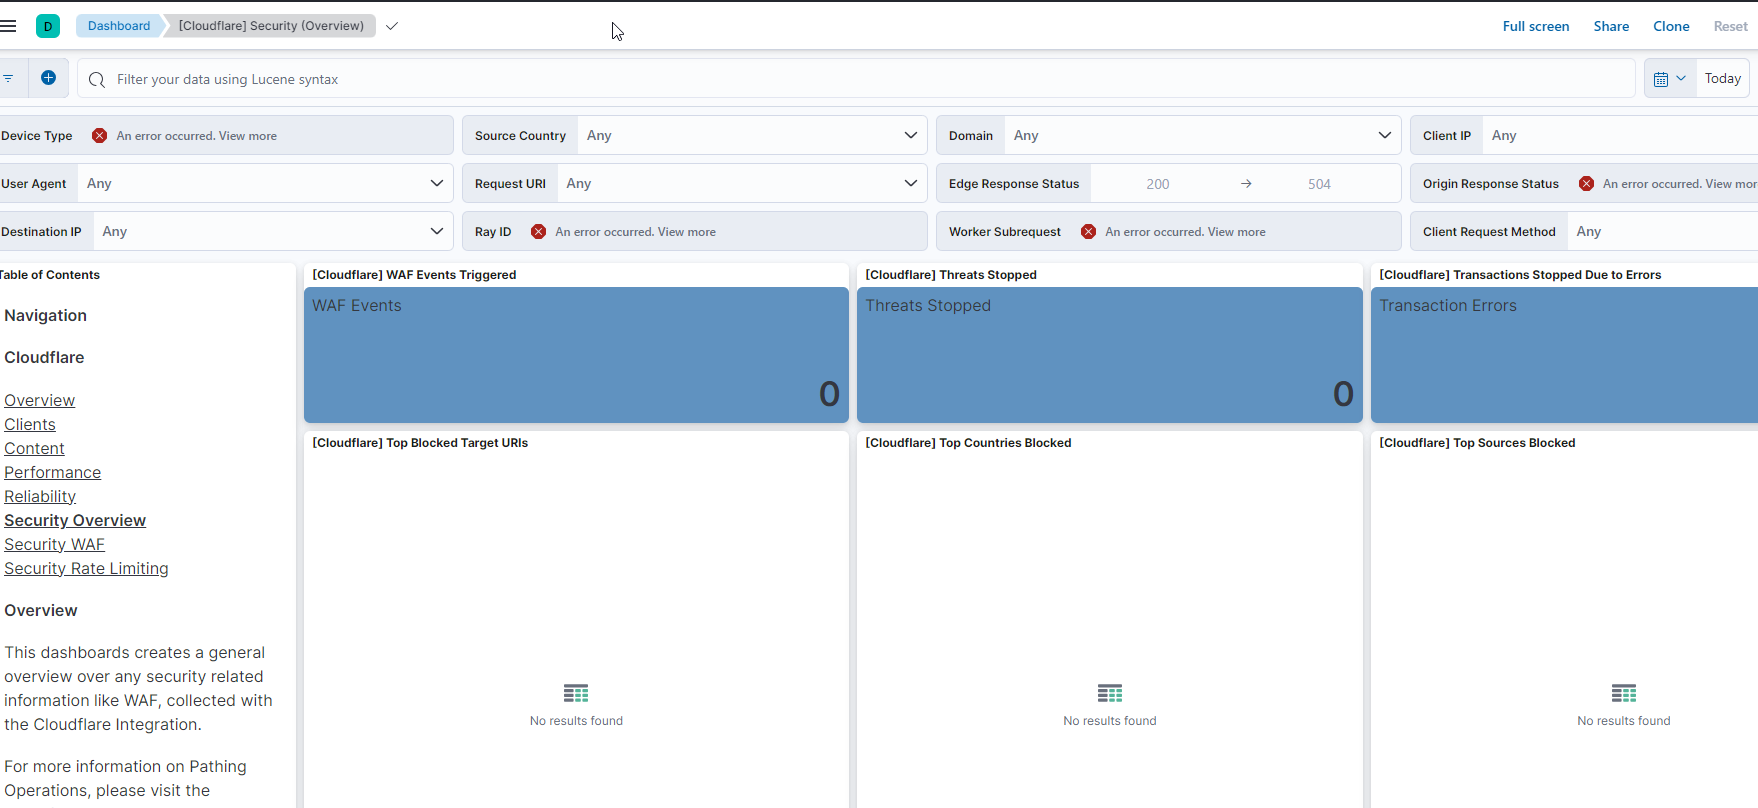
Task: Expand the Request URI dropdown
Action: (910, 183)
